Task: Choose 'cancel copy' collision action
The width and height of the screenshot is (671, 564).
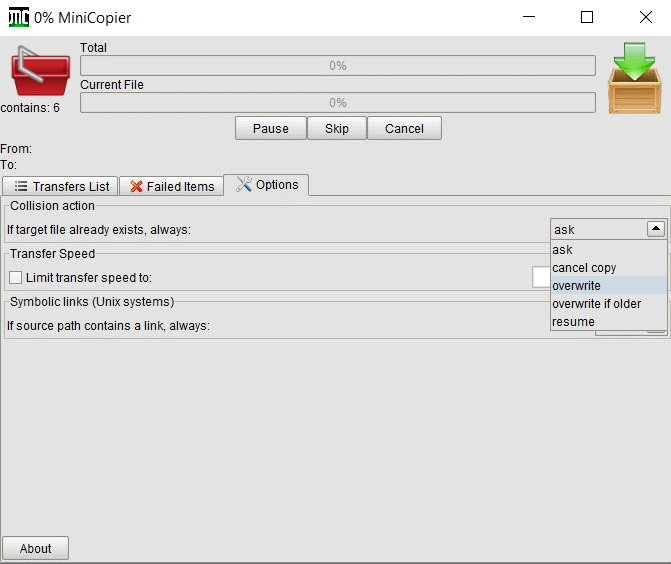Action: [609, 267]
